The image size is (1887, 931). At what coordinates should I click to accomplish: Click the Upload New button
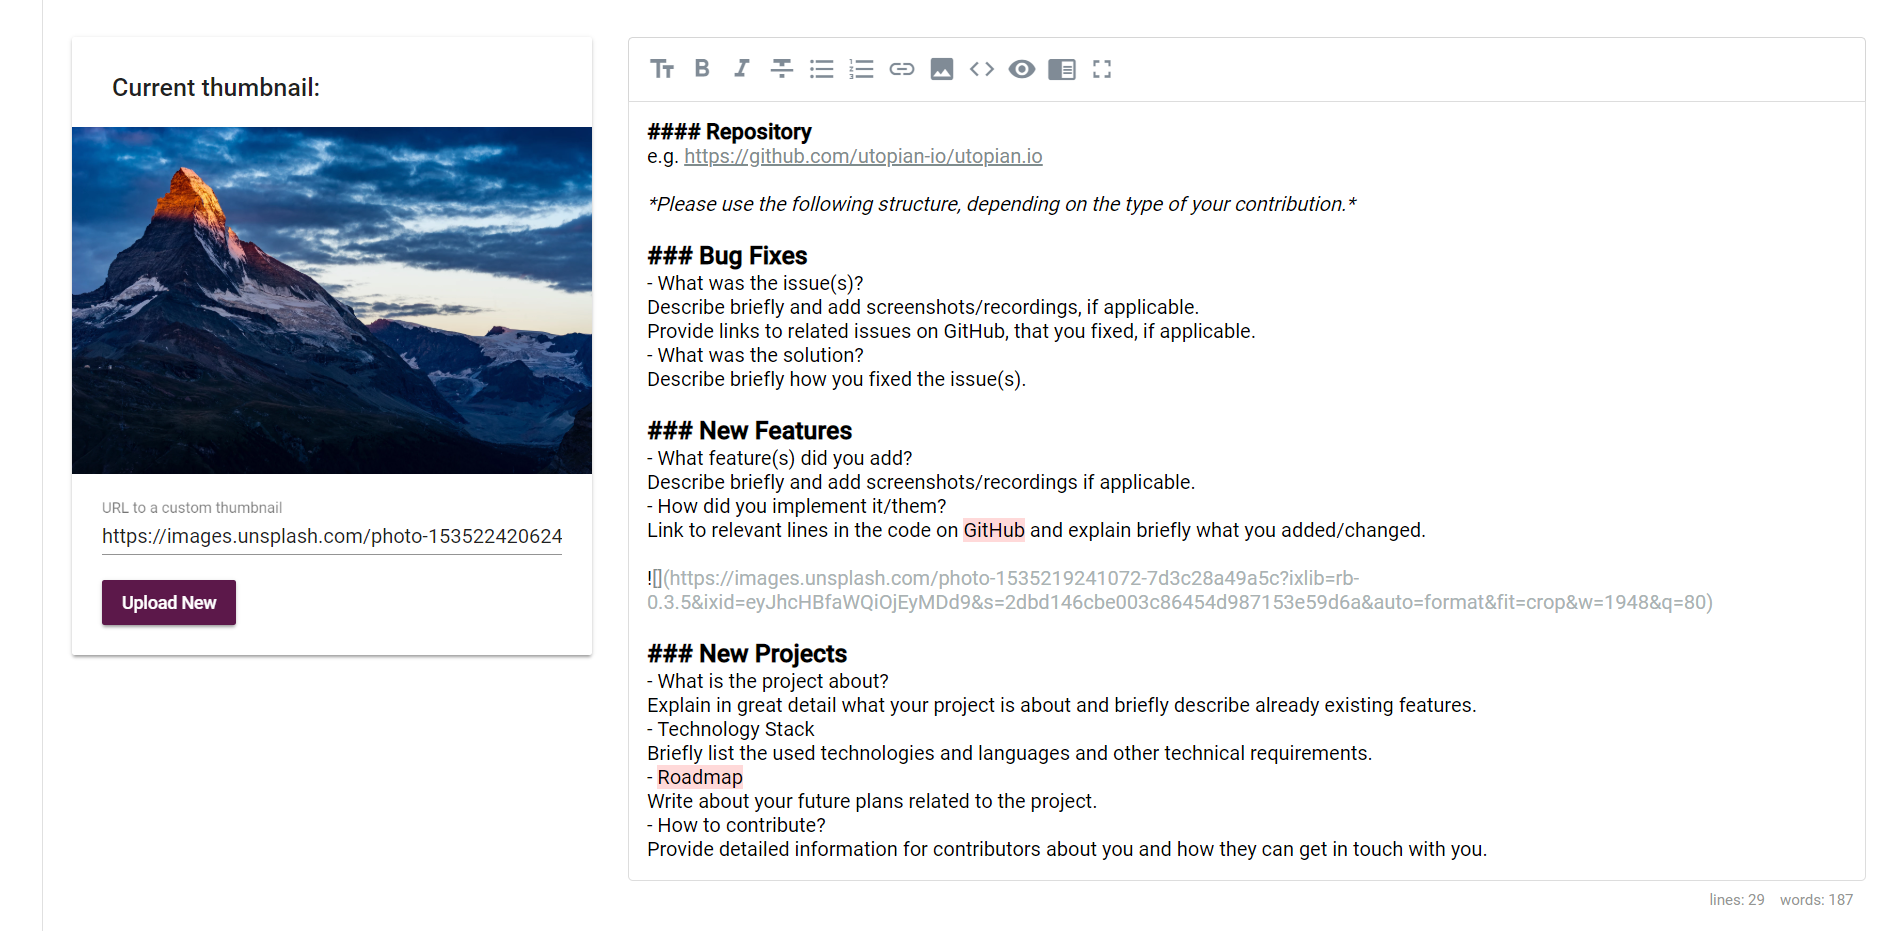point(169,603)
